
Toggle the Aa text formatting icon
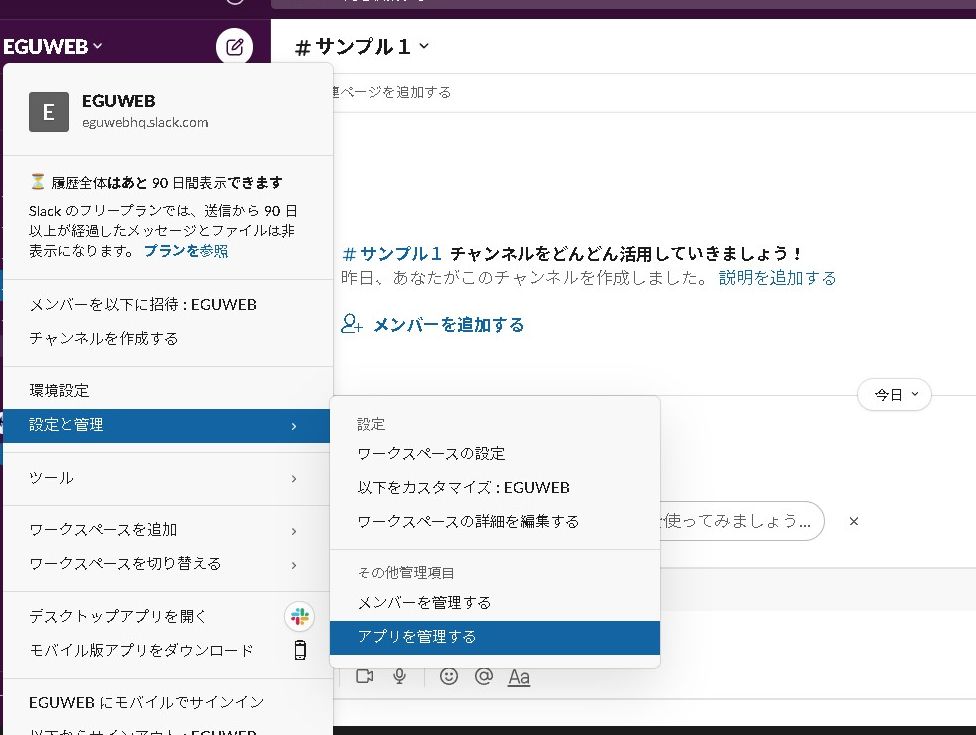pyautogui.click(x=519, y=676)
